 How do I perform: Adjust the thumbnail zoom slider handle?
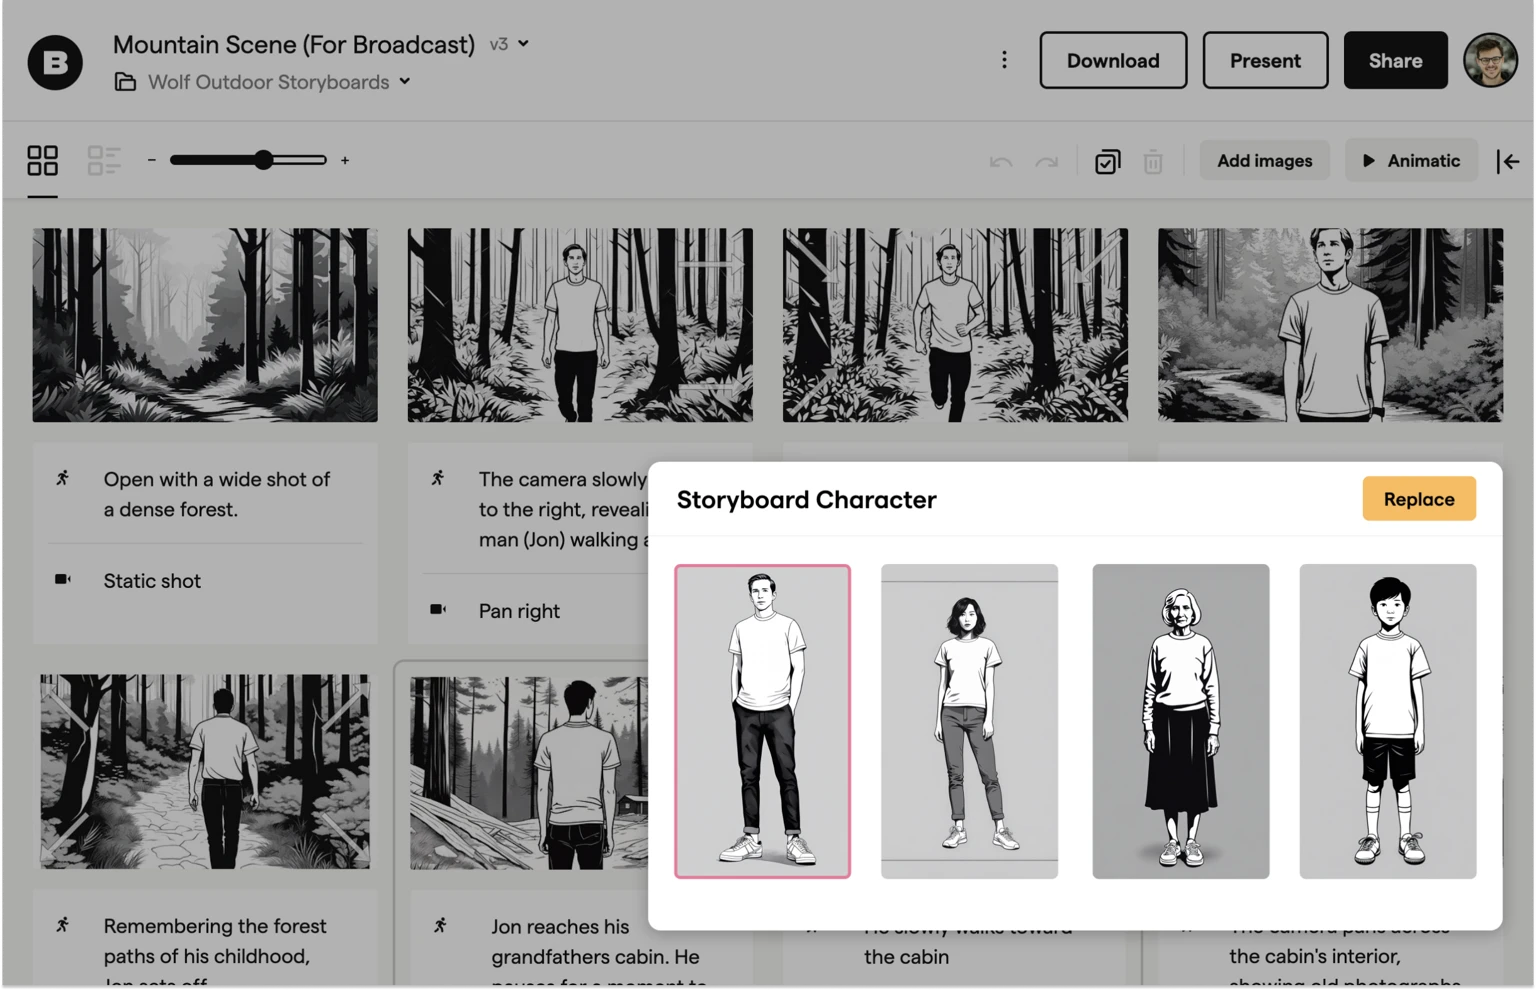click(263, 160)
